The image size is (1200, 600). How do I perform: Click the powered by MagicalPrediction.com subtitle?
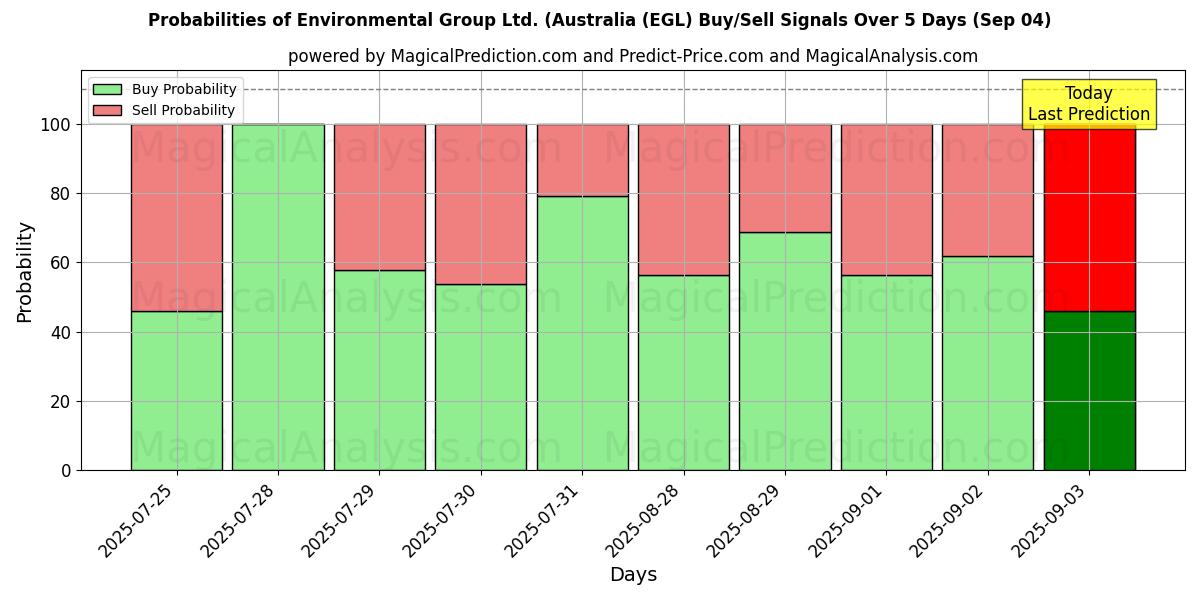633,56
